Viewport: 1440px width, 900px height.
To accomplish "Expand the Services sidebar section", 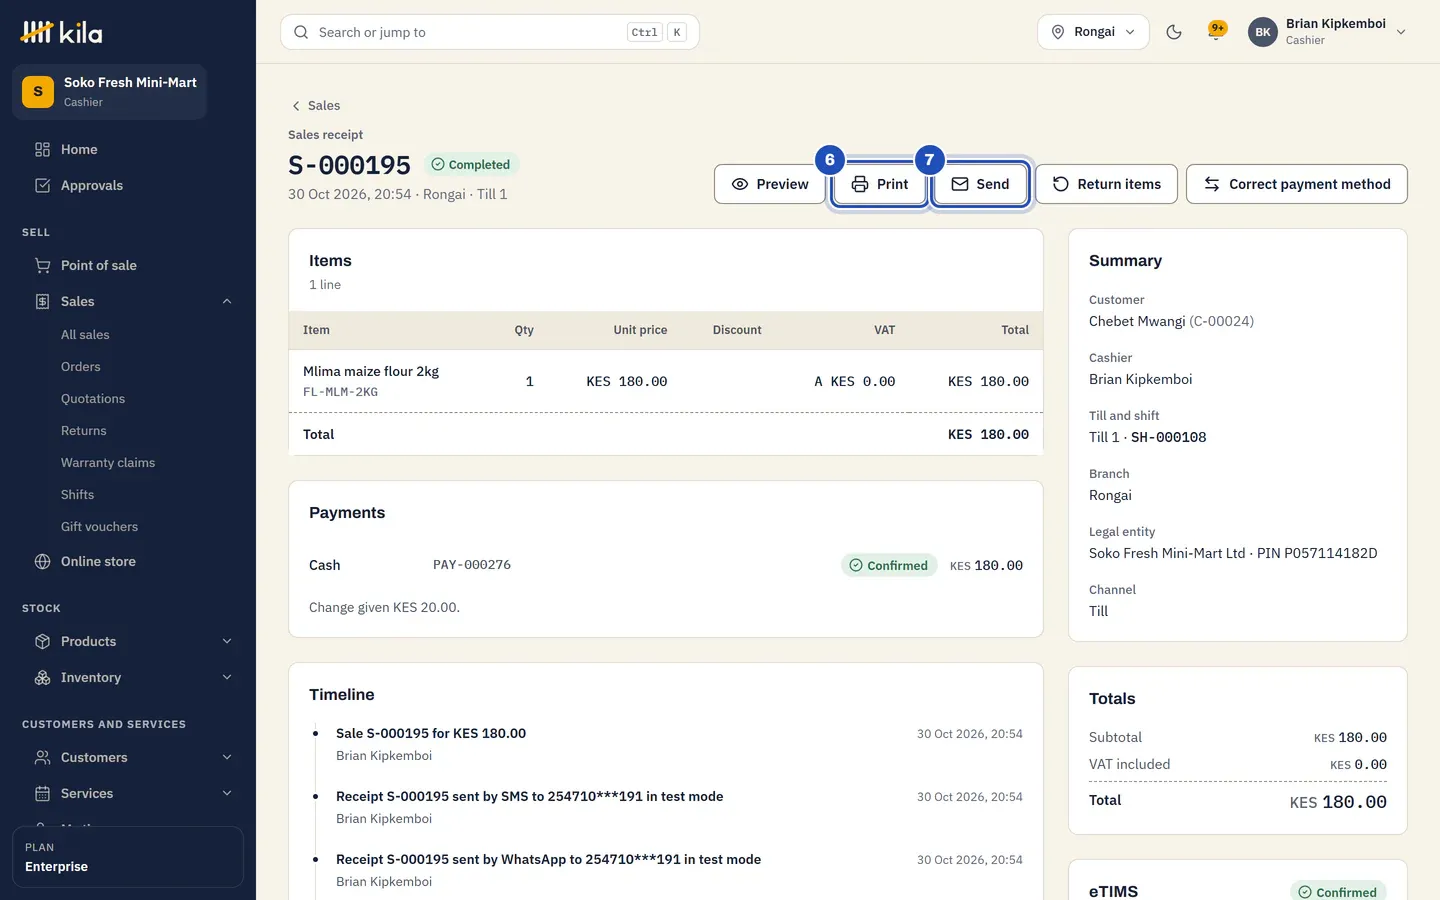I will pyautogui.click(x=227, y=793).
